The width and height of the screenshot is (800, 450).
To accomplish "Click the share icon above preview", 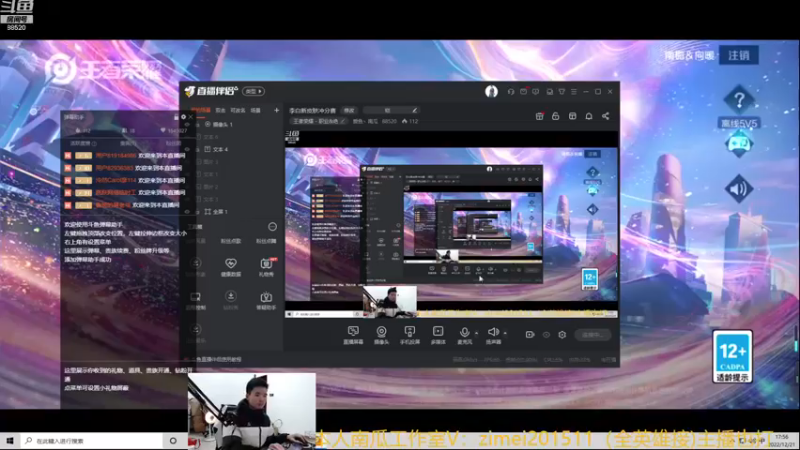I will 606,116.
